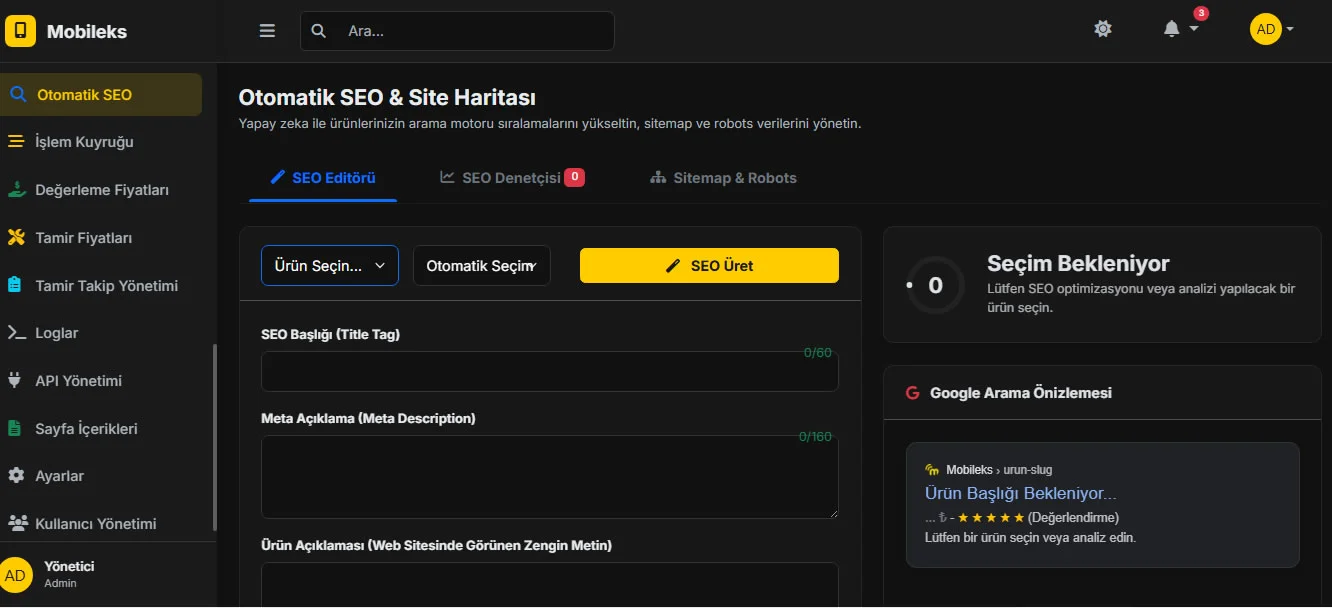Click the Otomatik SEO magnifier icon
Viewport: 1332px width, 608px height.
(x=18, y=95)
